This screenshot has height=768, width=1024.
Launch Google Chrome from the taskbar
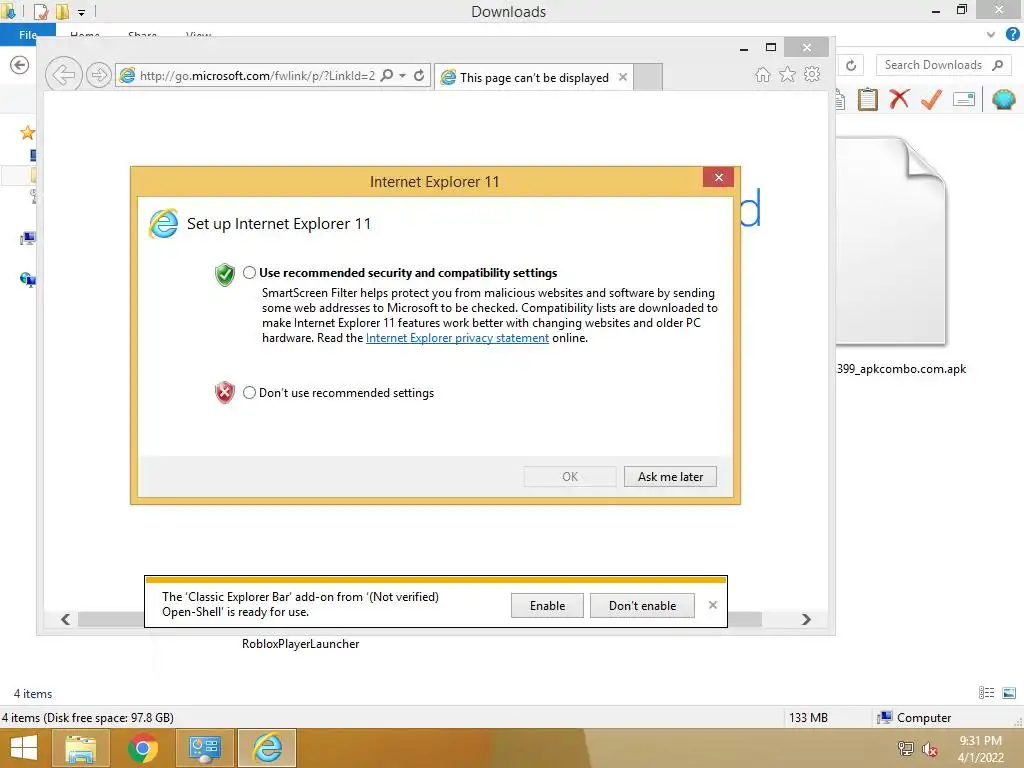click(x=142, y=748)
